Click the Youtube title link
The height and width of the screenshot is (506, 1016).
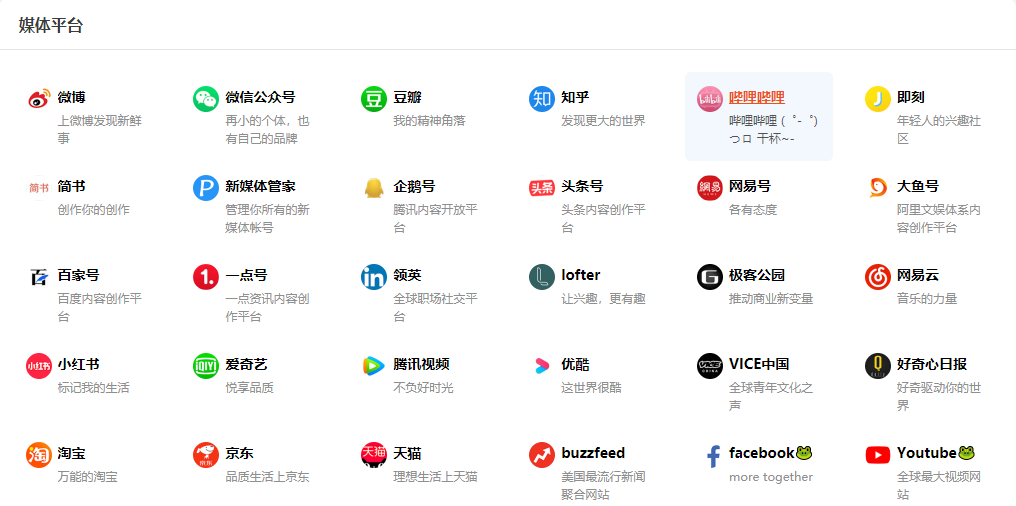[x=936, y=453]
